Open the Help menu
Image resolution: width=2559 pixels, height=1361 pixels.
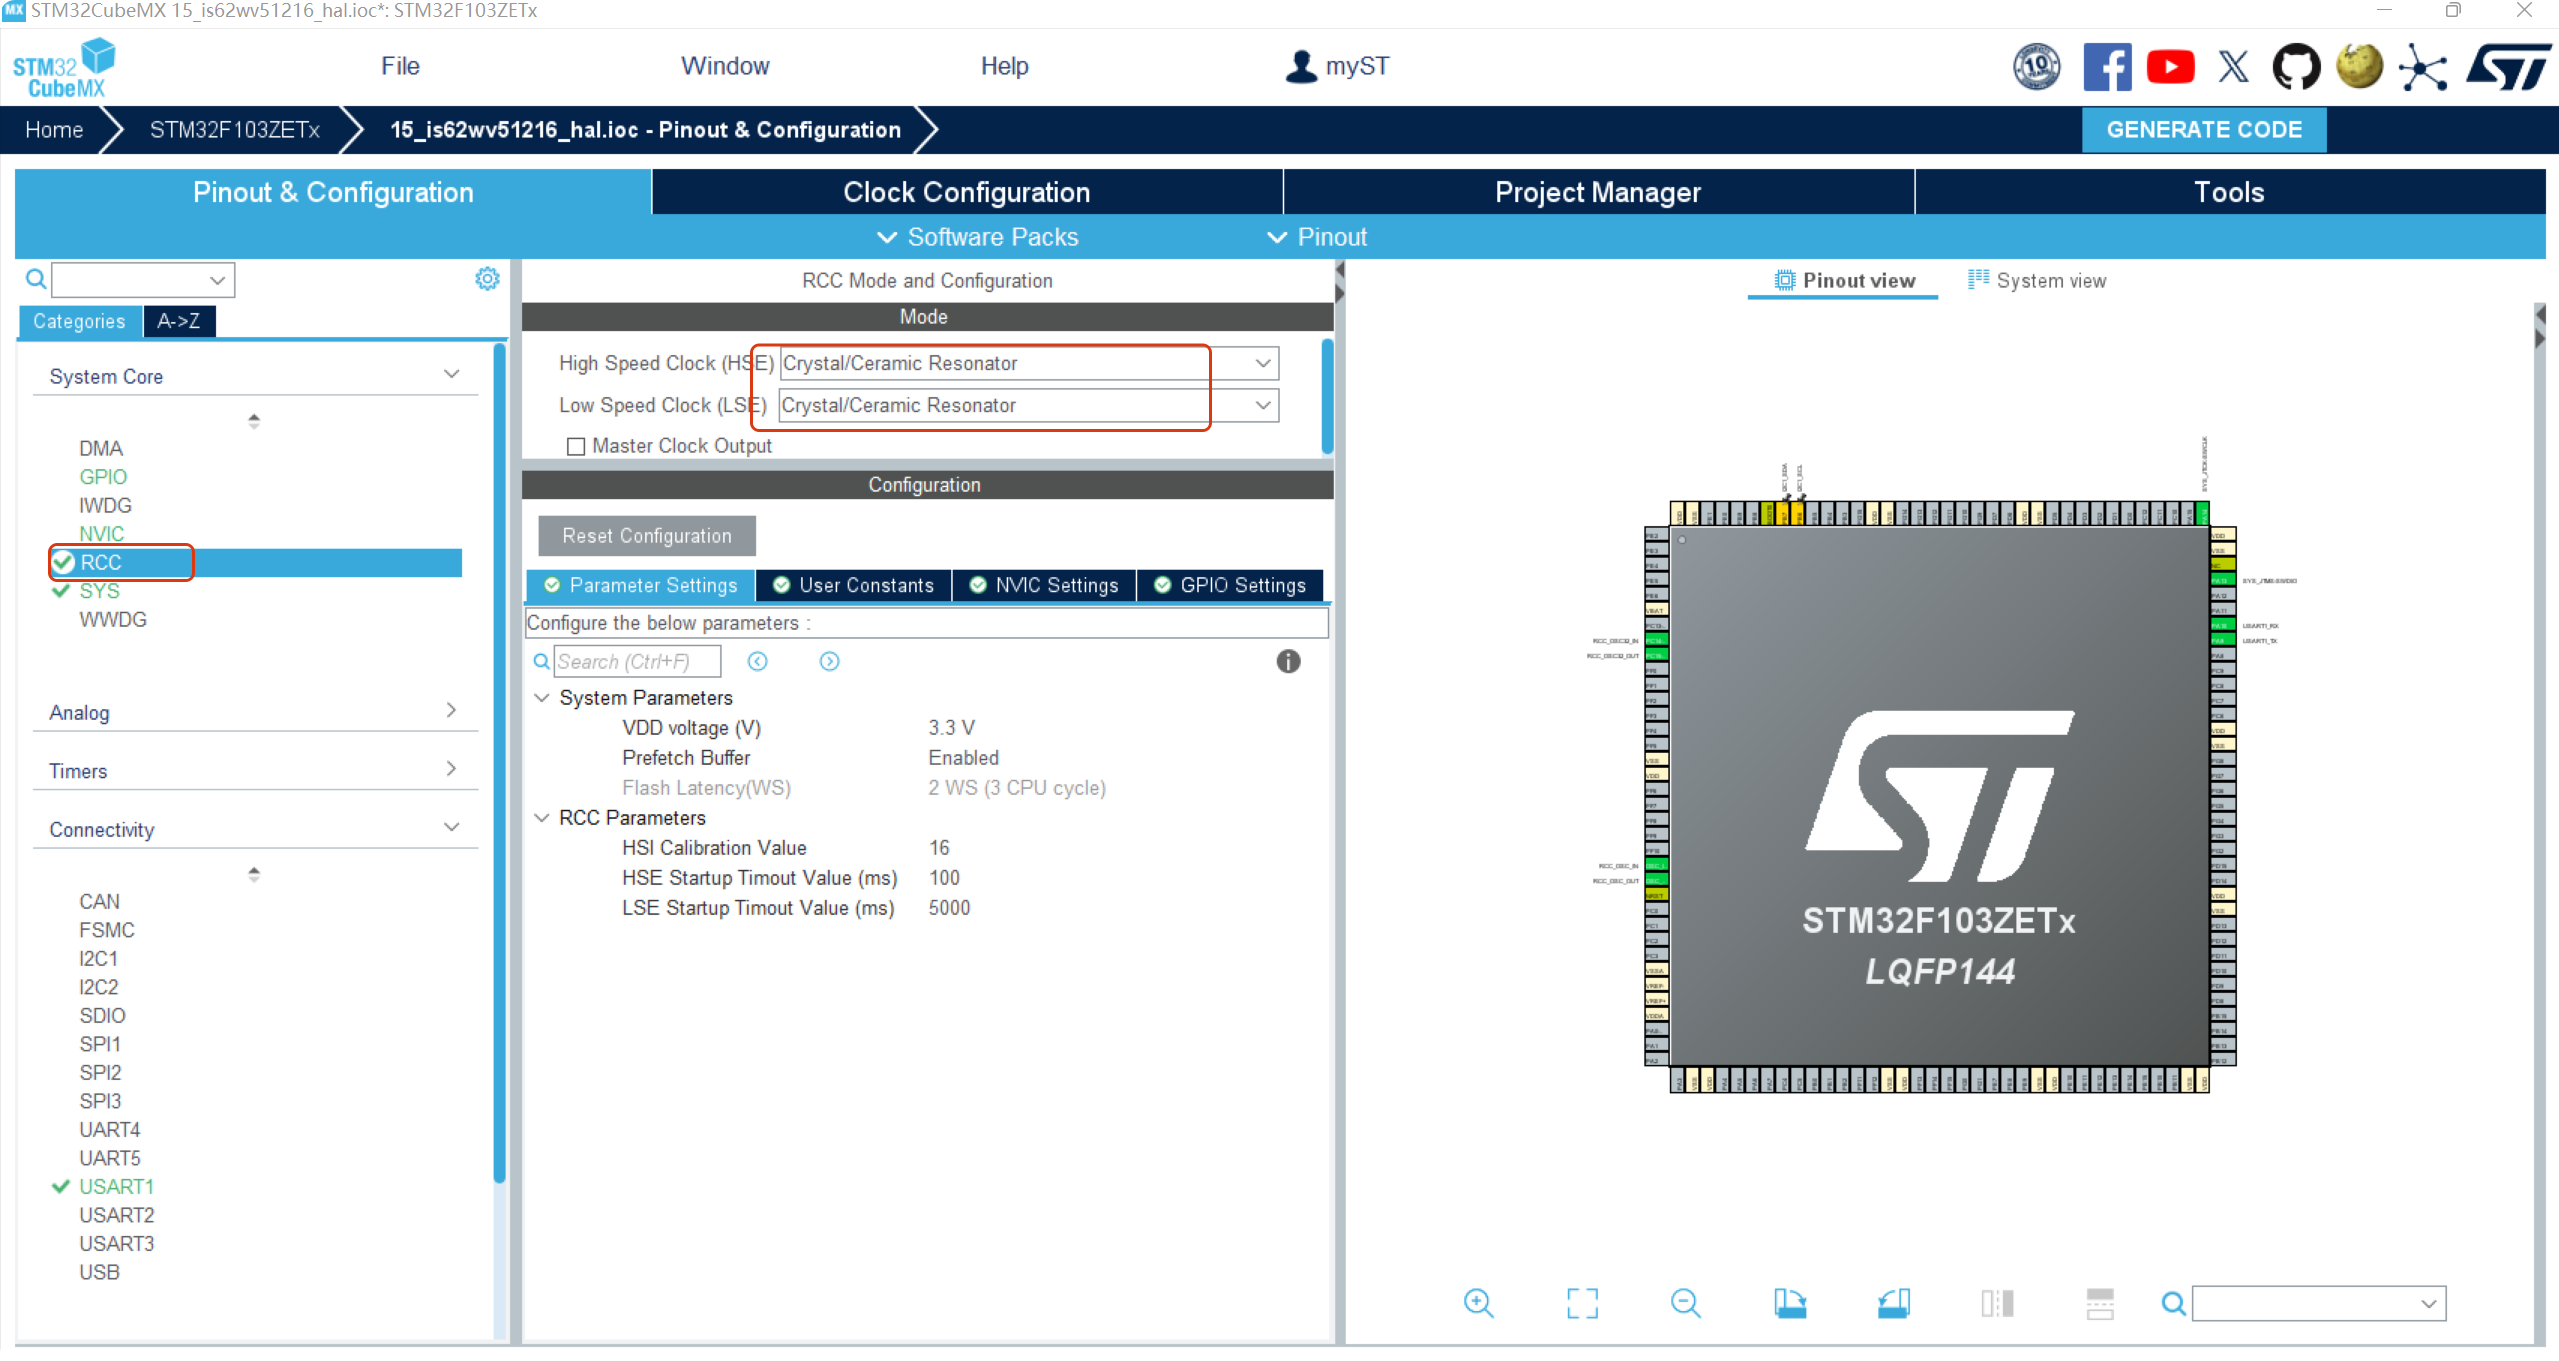(1004, 66)
